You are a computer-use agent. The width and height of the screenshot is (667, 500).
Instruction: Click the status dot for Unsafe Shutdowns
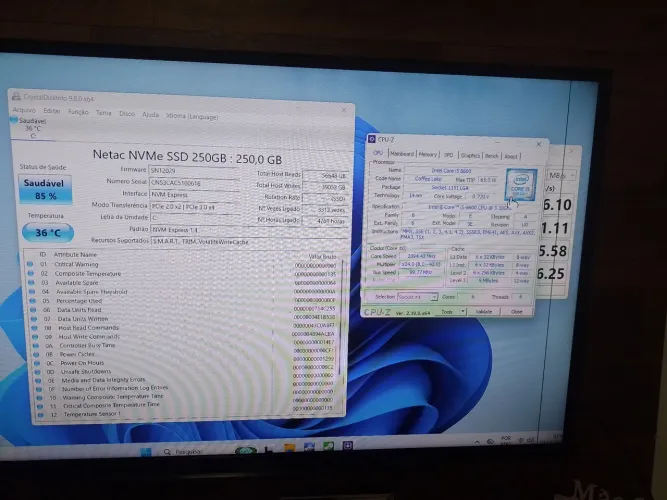[38, 371]
